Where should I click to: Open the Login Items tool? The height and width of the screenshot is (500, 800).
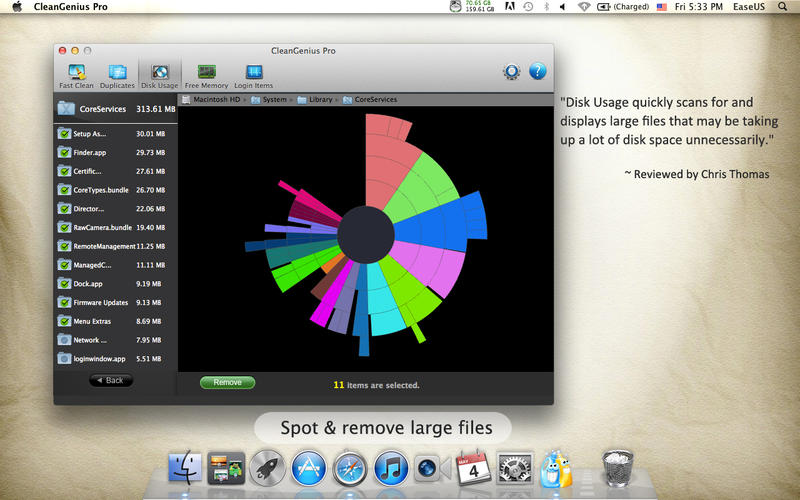point(254,76)
